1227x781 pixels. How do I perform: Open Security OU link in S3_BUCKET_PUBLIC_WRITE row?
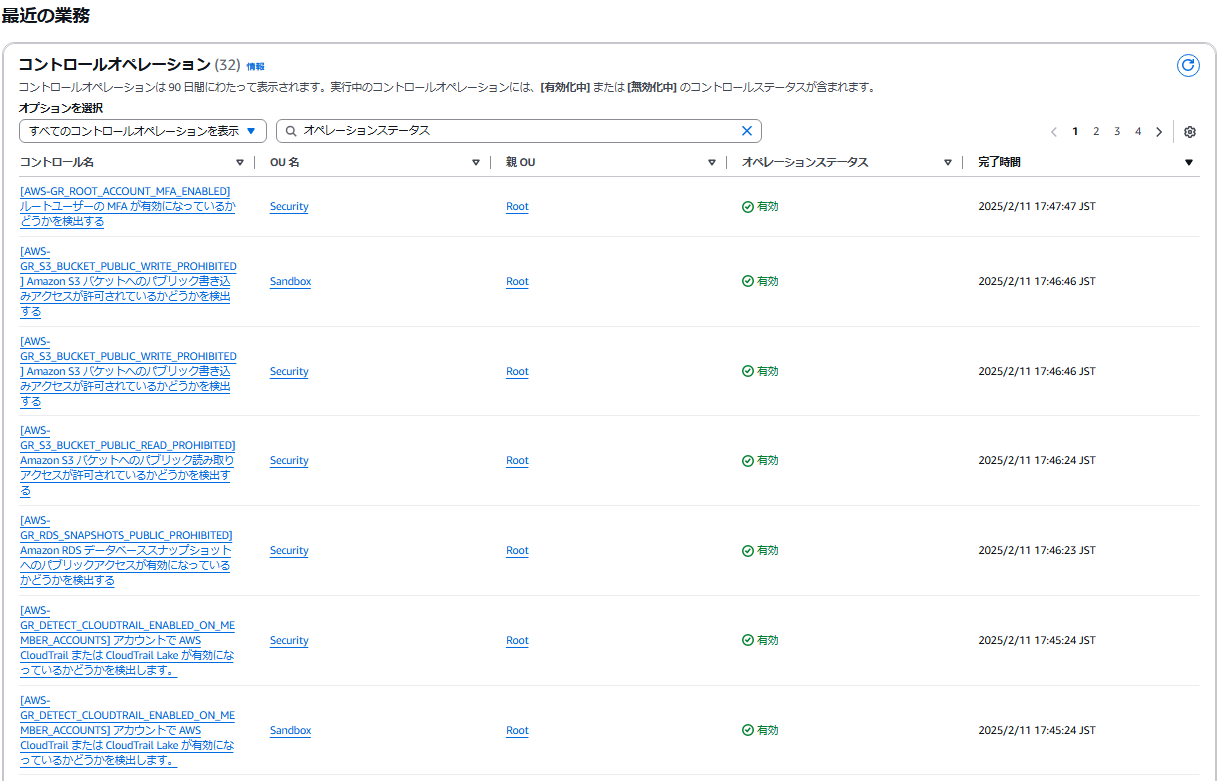coord(289,371)
